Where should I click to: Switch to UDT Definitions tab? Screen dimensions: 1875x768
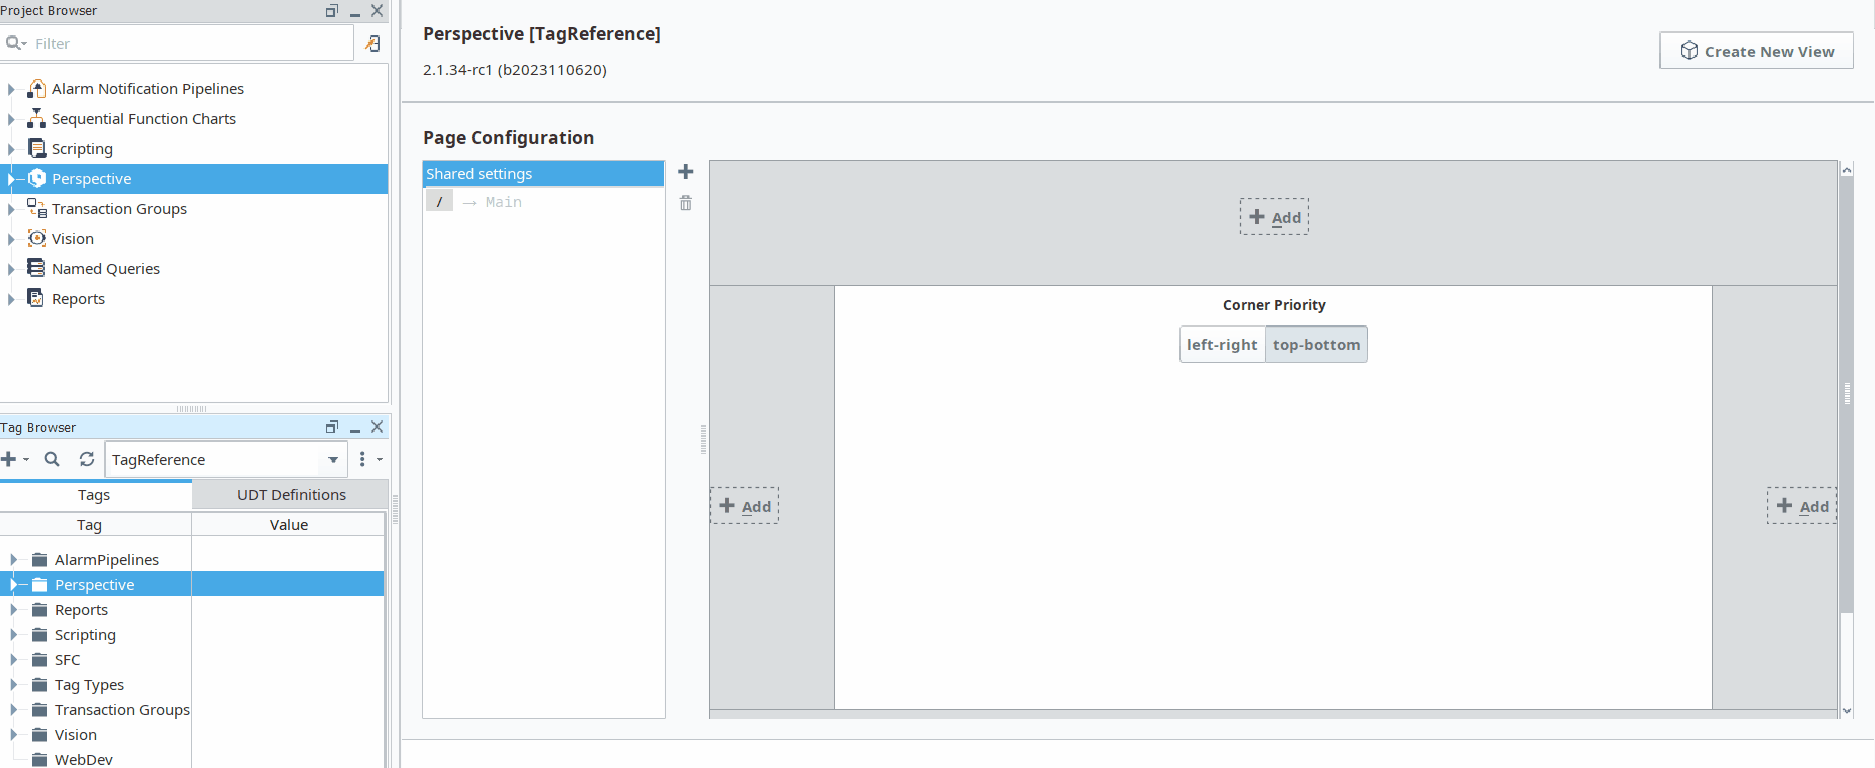(x=291, y=495)
